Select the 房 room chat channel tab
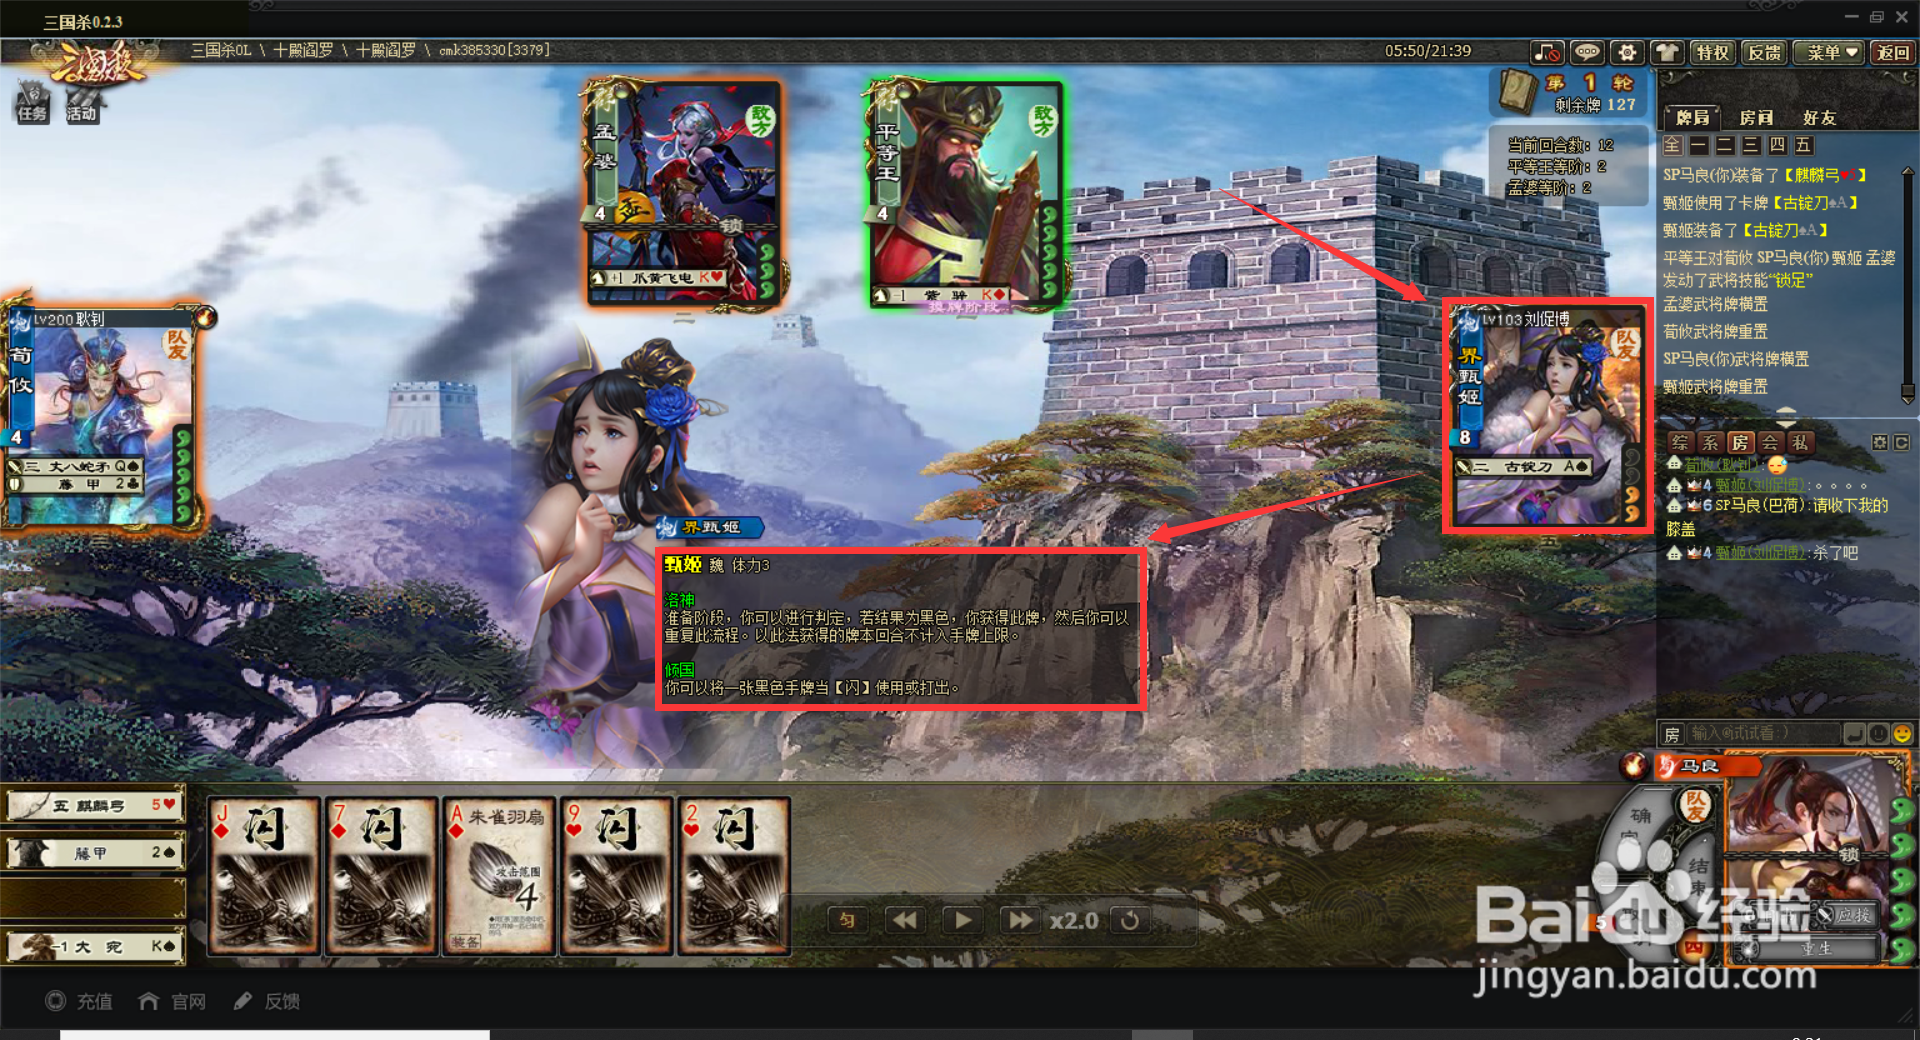Viewport: 1920px width, 1040px height. pos(1740,442)
